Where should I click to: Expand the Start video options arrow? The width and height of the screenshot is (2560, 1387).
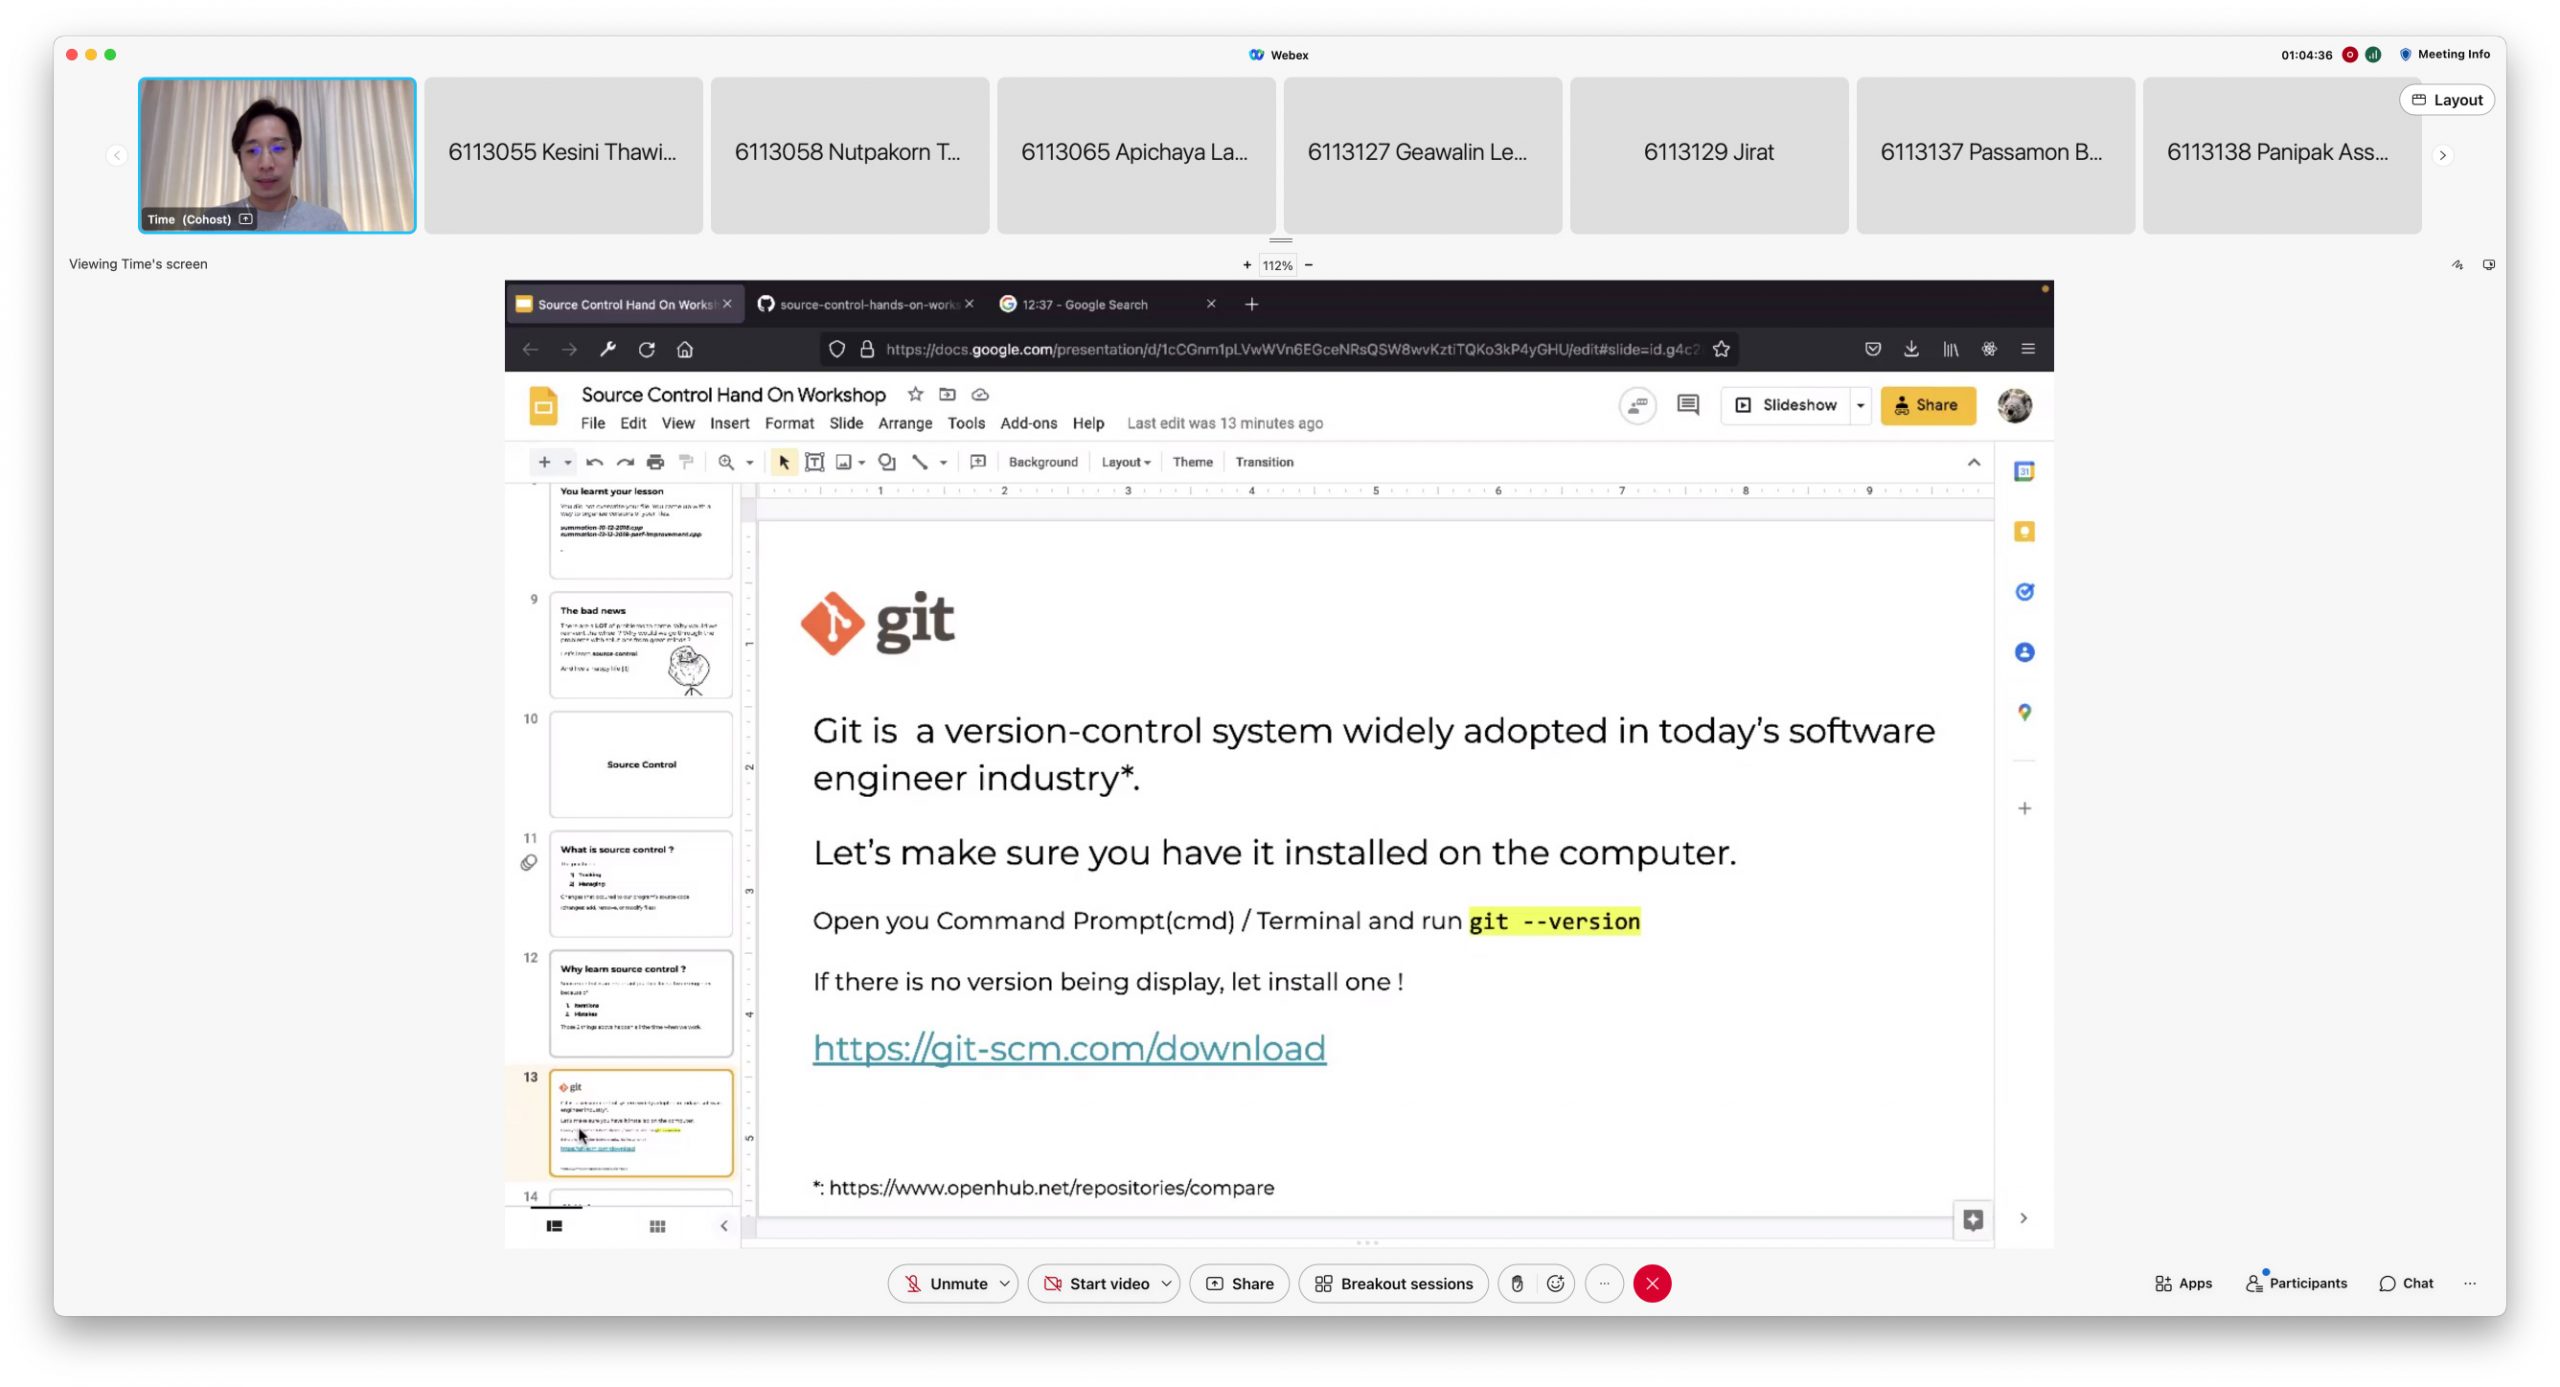tap(1166, 1284)
